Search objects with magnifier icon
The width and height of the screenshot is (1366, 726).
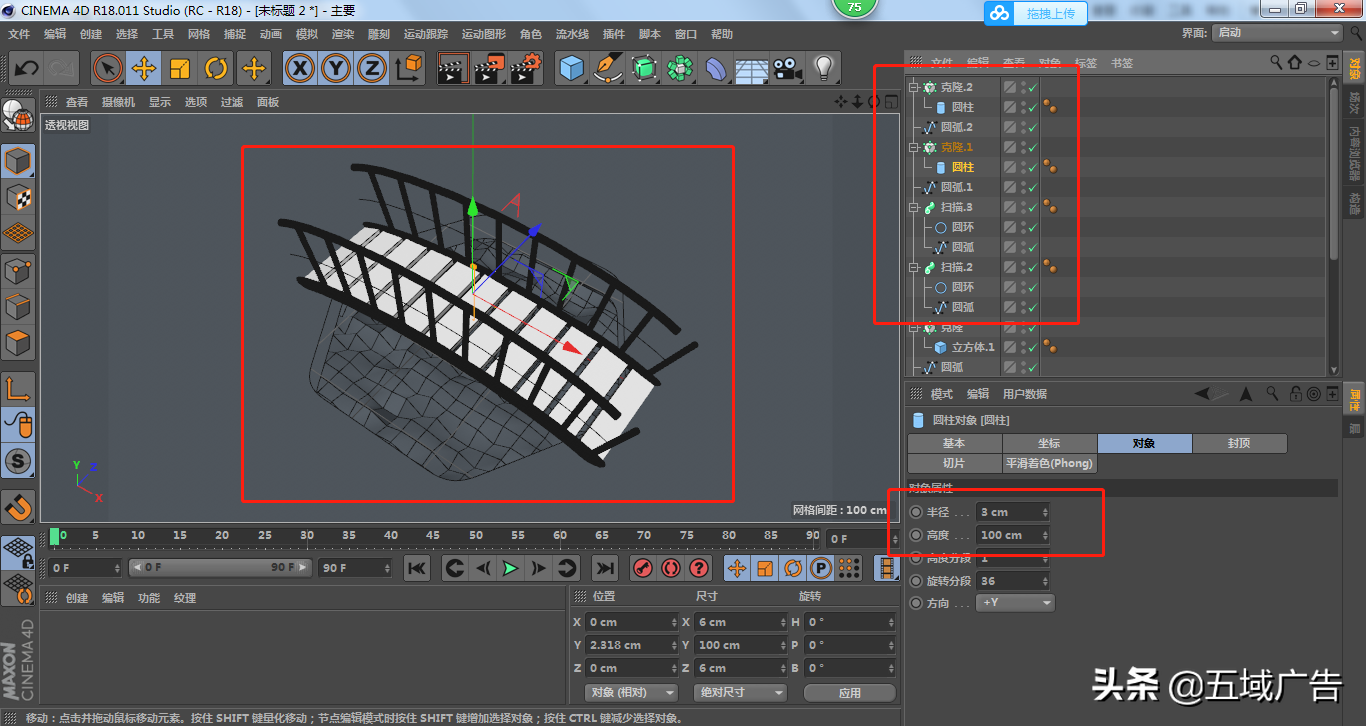pos(1276,62)
